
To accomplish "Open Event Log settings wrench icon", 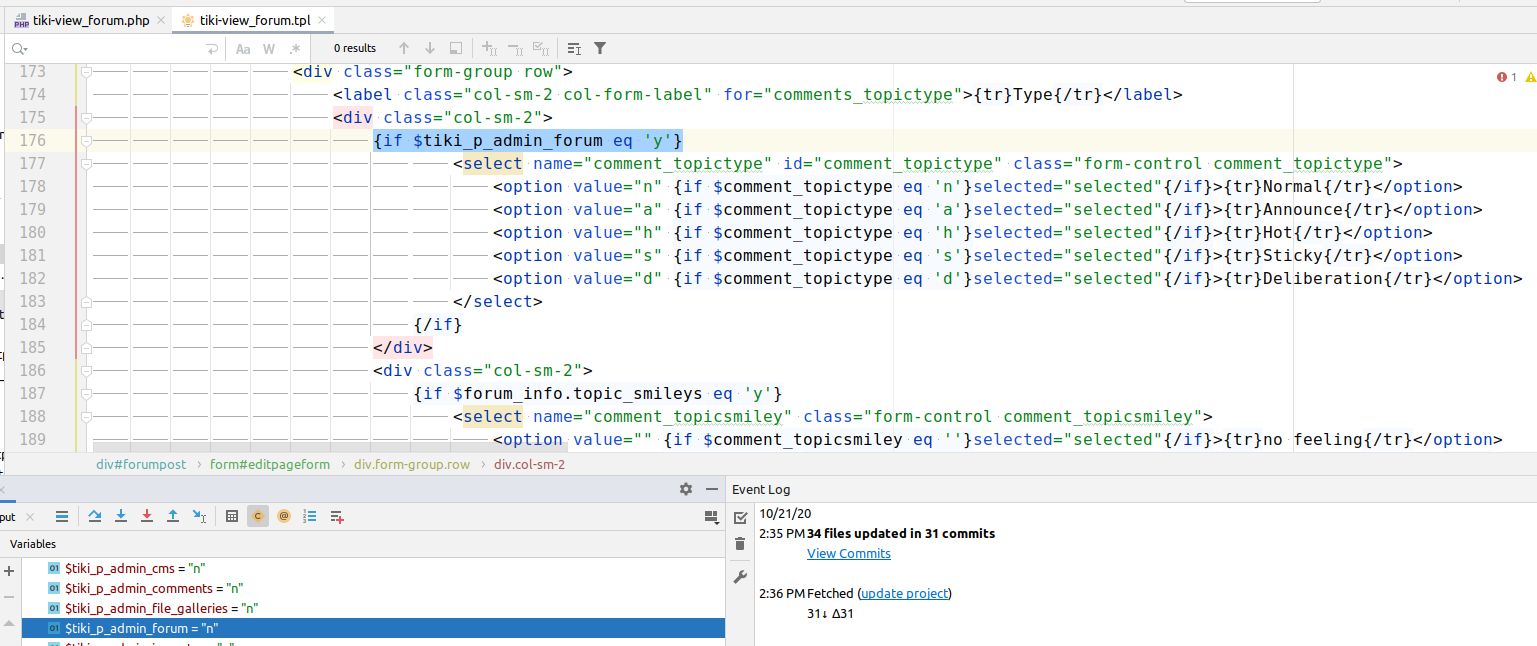I will tap(740, 577).
